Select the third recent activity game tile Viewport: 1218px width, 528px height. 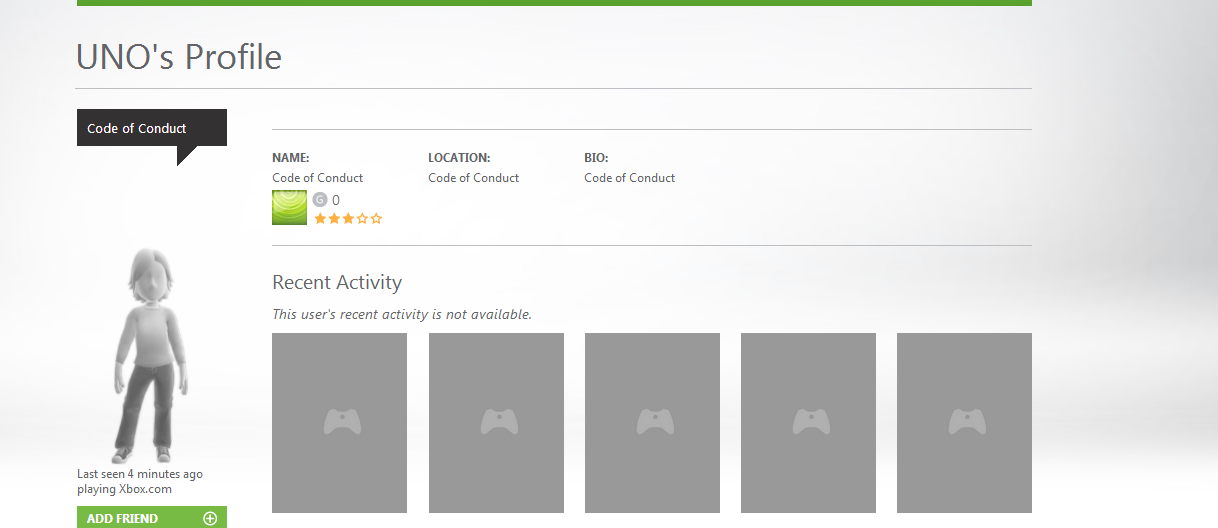pyautogui.click(x=652, y=423)
